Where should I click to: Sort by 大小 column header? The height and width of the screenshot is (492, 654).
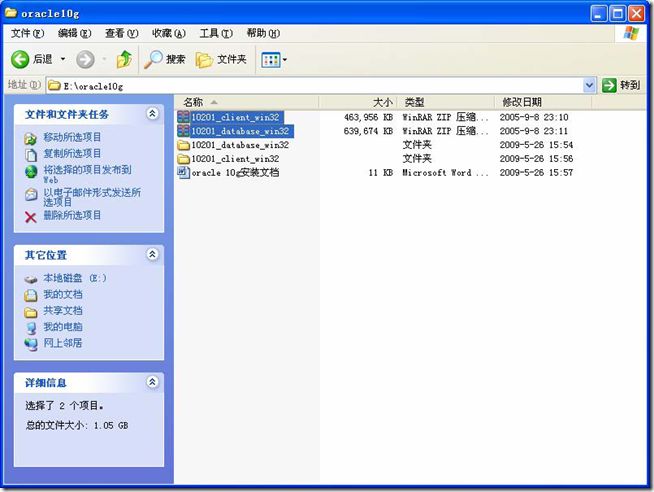(357, 102)
